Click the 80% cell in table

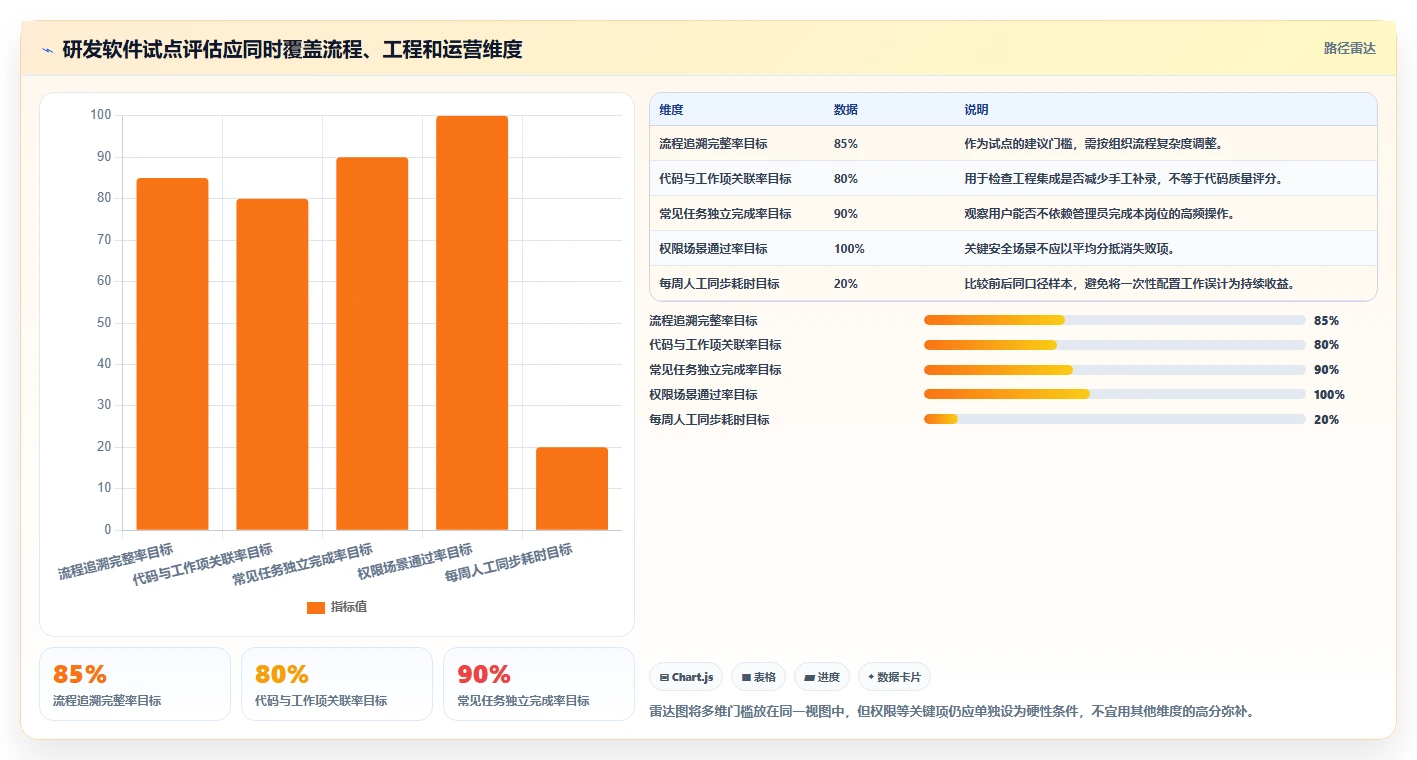[845, 179]
